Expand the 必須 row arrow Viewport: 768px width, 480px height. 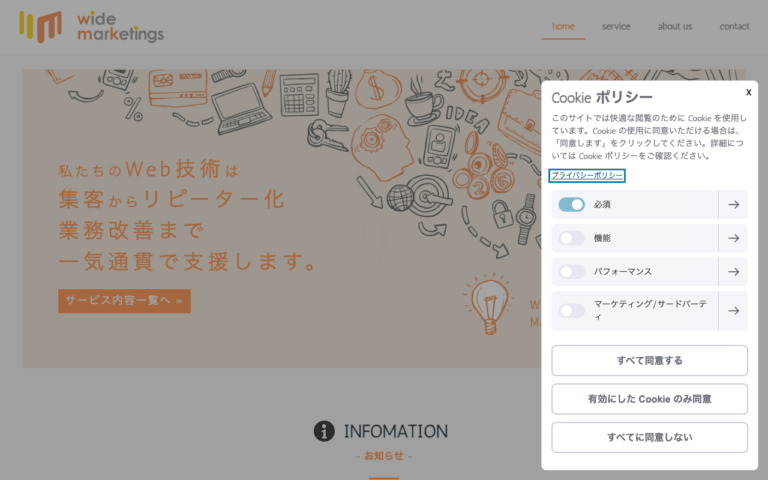733,204
